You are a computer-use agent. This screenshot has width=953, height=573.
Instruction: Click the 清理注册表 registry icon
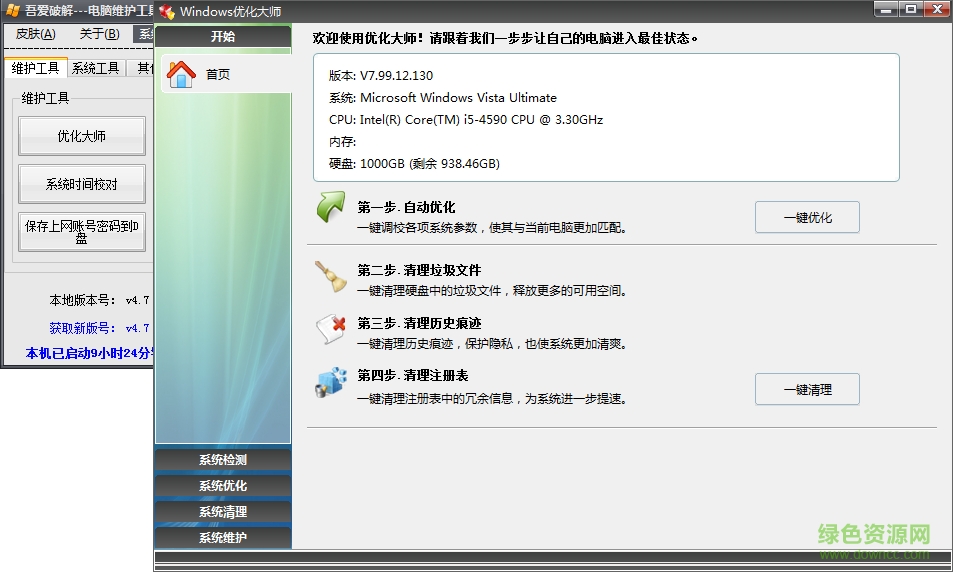click(x=330, y=385)
